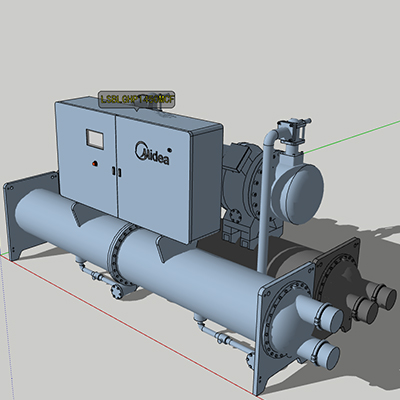Select the valve assembly atop the vertical pipe
Viewport: 400px width, 400px height.
click(x=293, y=132)
